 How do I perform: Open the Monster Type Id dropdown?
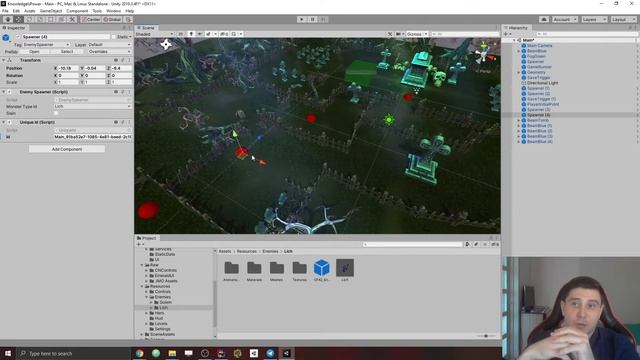93,106
